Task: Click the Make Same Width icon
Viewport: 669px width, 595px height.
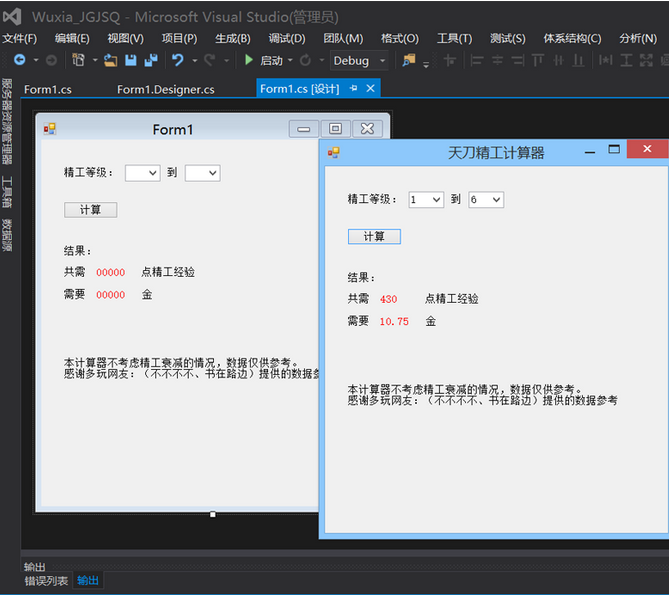Action: click(x=605, y=60)
